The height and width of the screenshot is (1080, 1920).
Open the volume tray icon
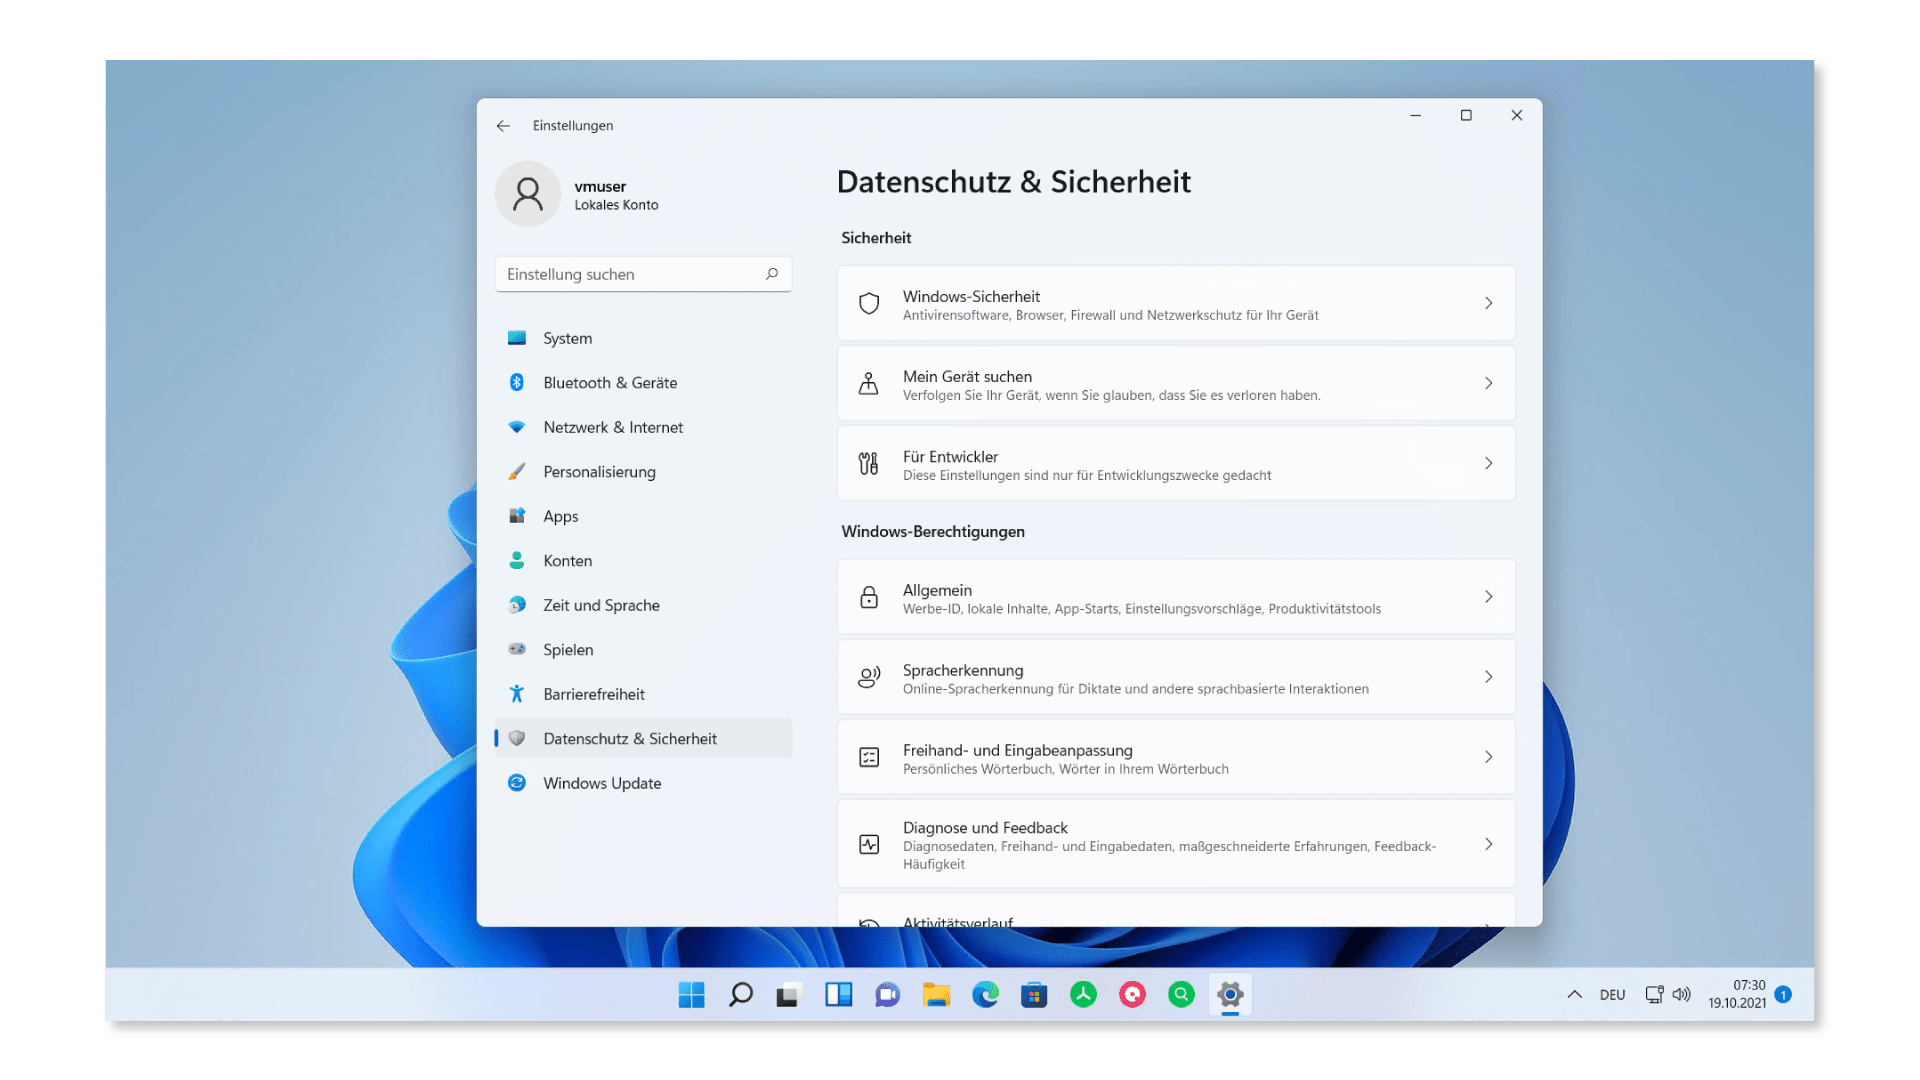[x=1682, y=995]
